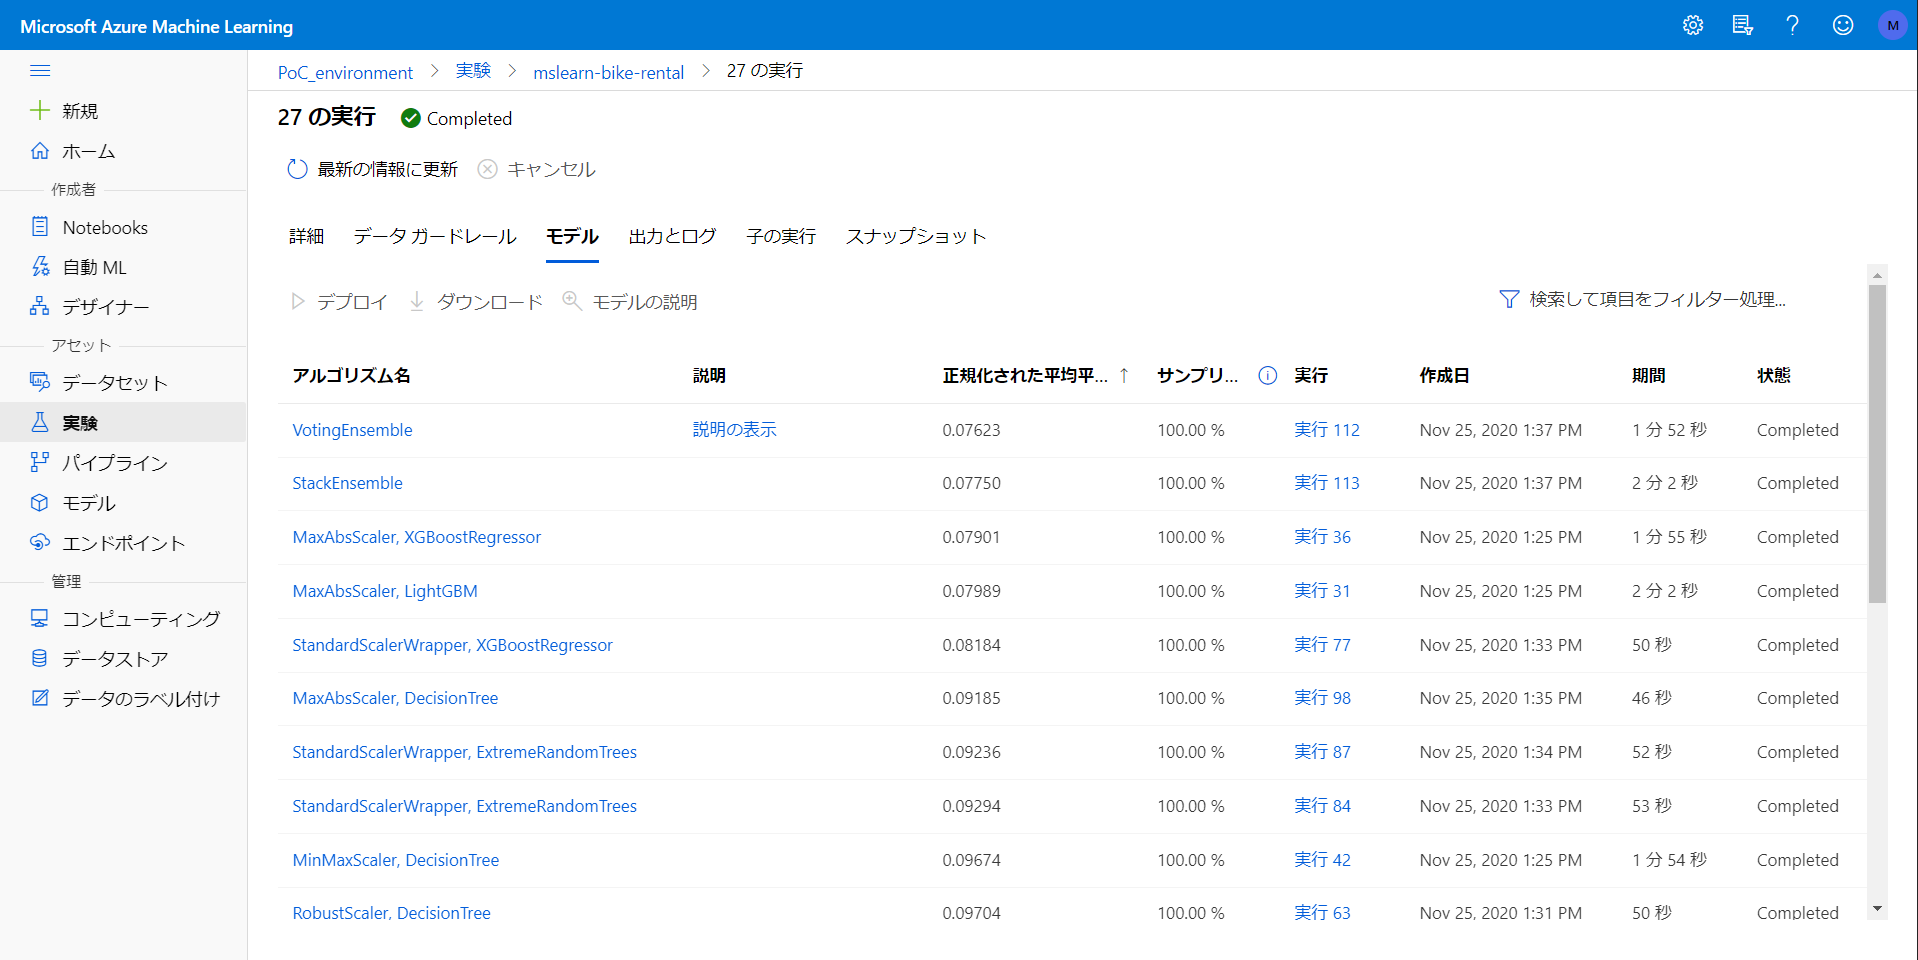
Task: Open the スナップショット tab
Action: click(916, 236)
